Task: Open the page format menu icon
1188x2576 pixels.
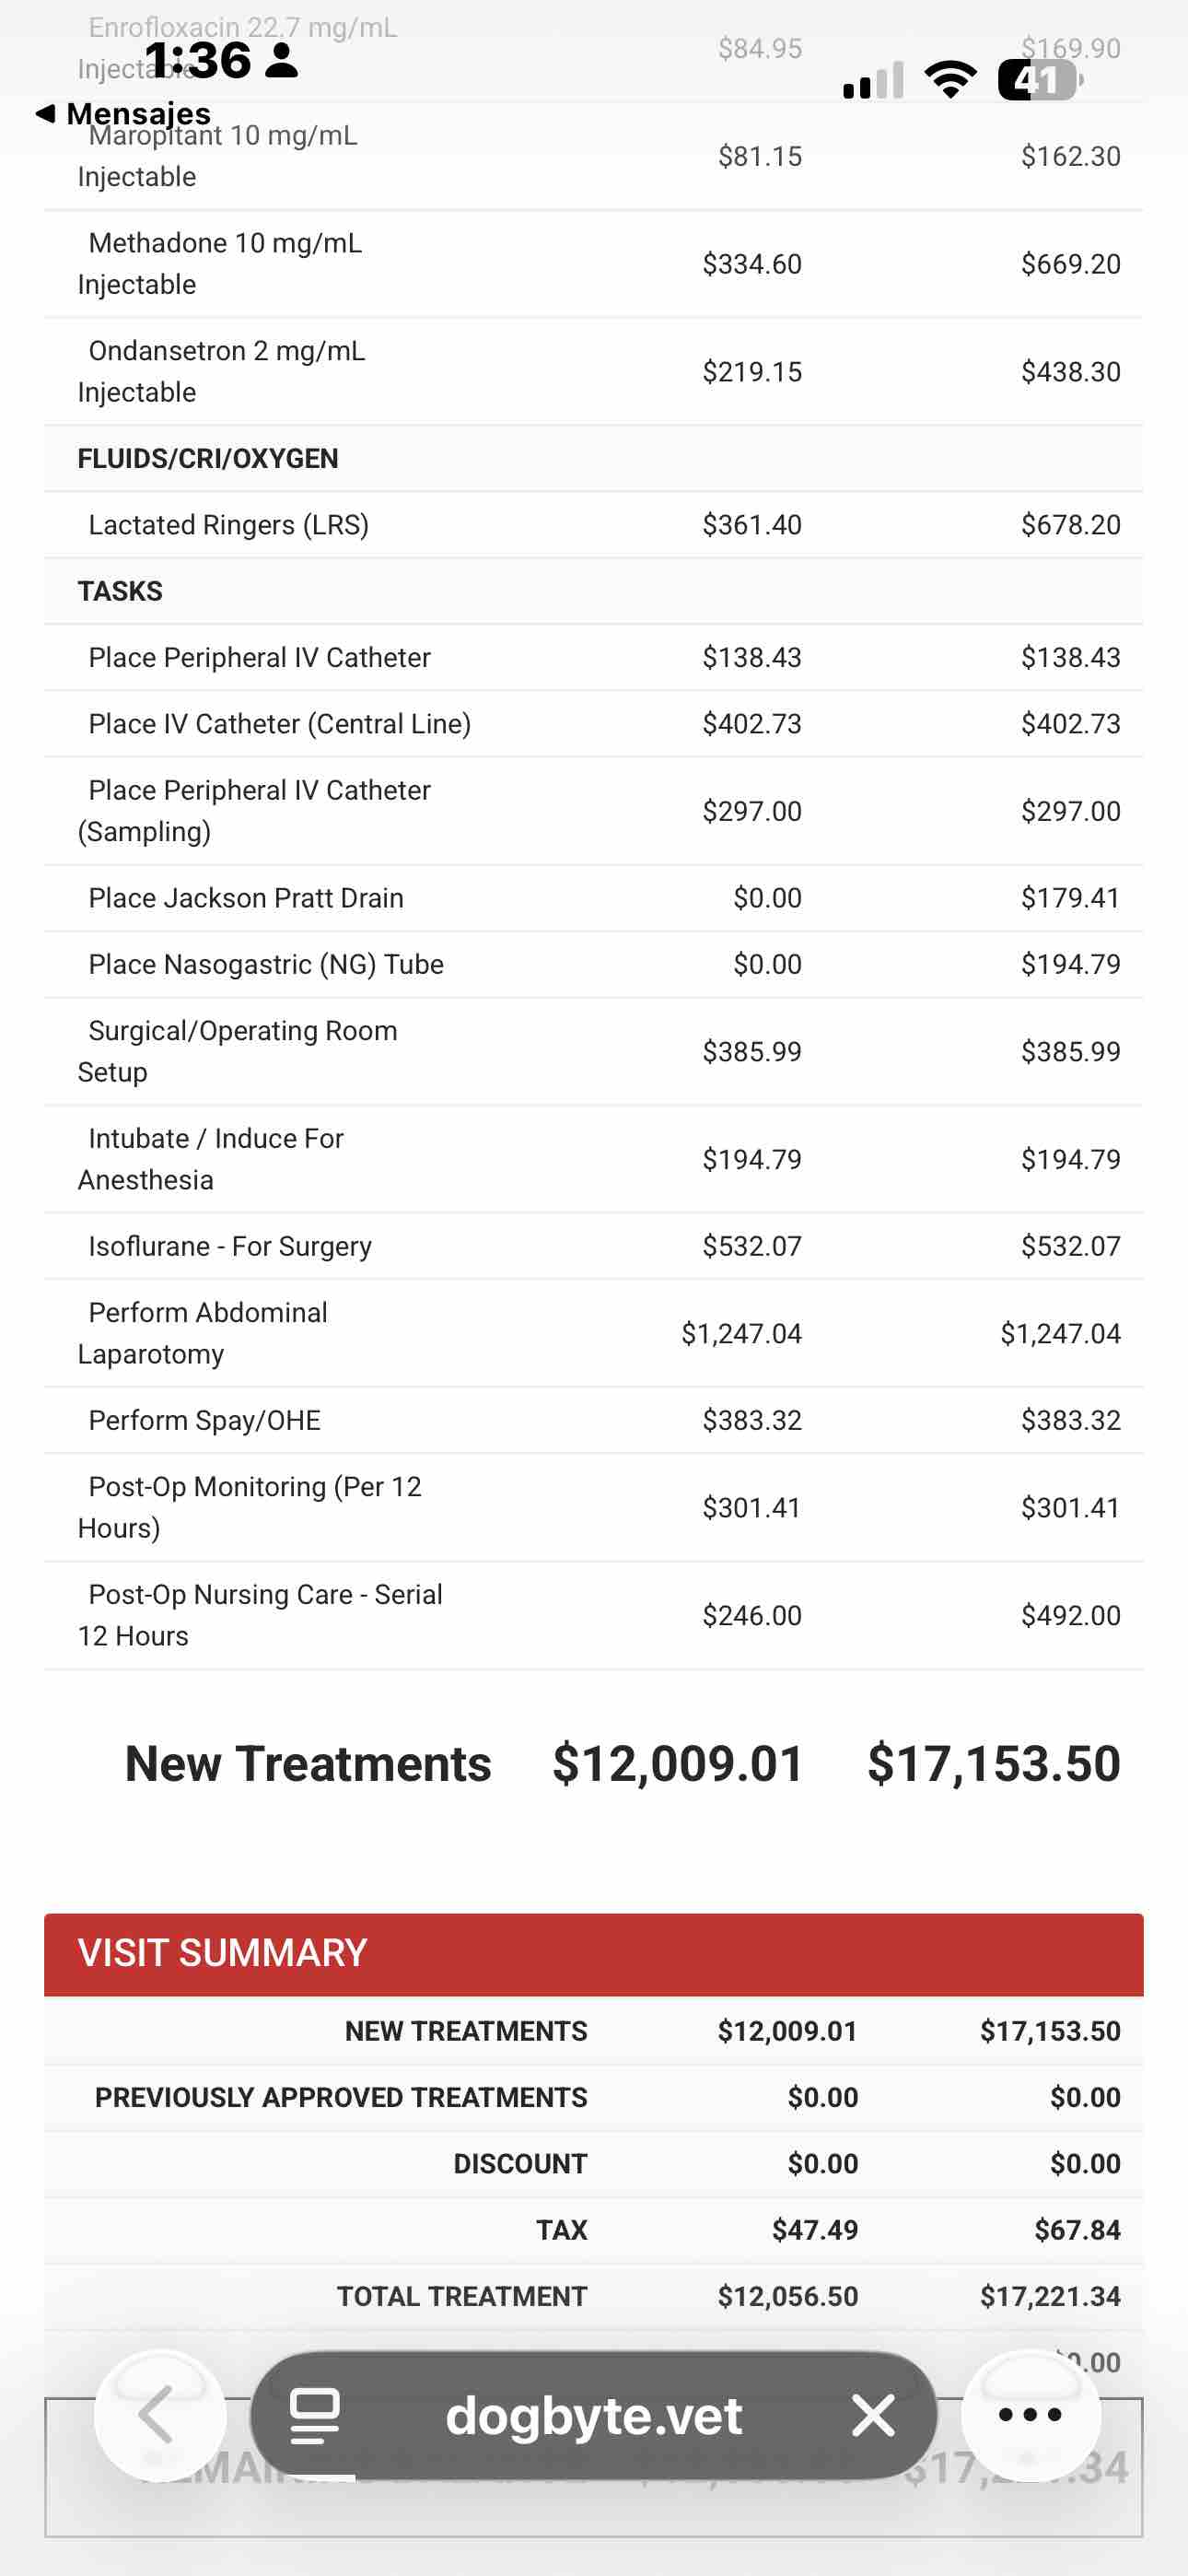Action: point(315,2415)
